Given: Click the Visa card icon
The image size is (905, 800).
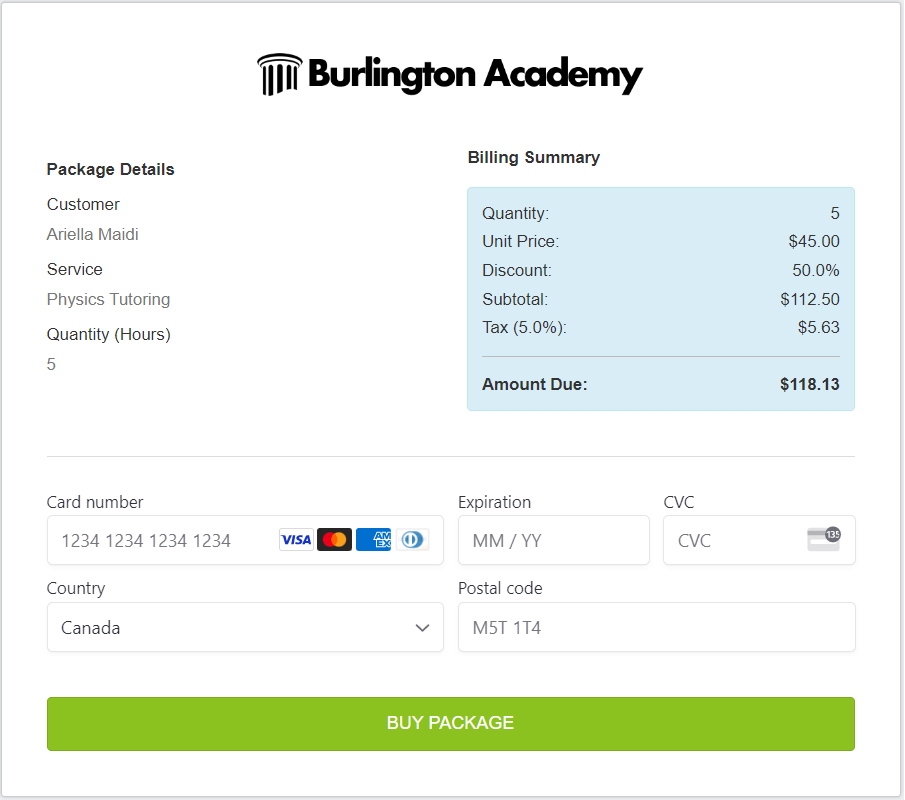Looking at the screenshot, I should [296, 540].
